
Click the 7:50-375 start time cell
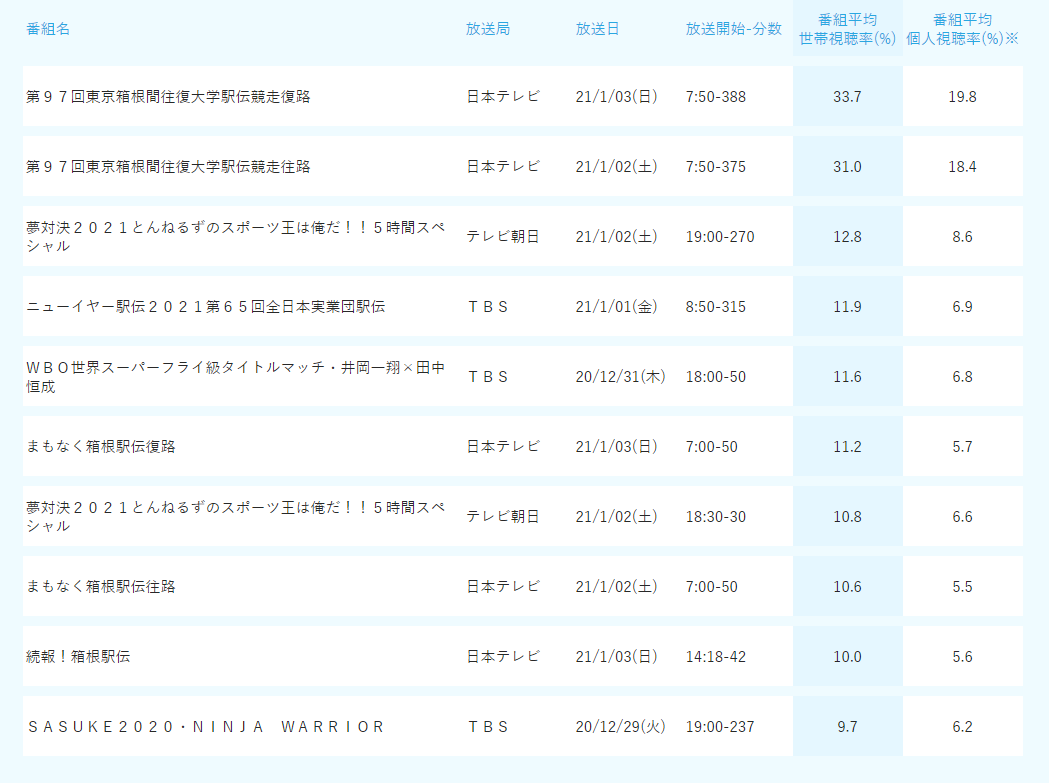point(715,167)
